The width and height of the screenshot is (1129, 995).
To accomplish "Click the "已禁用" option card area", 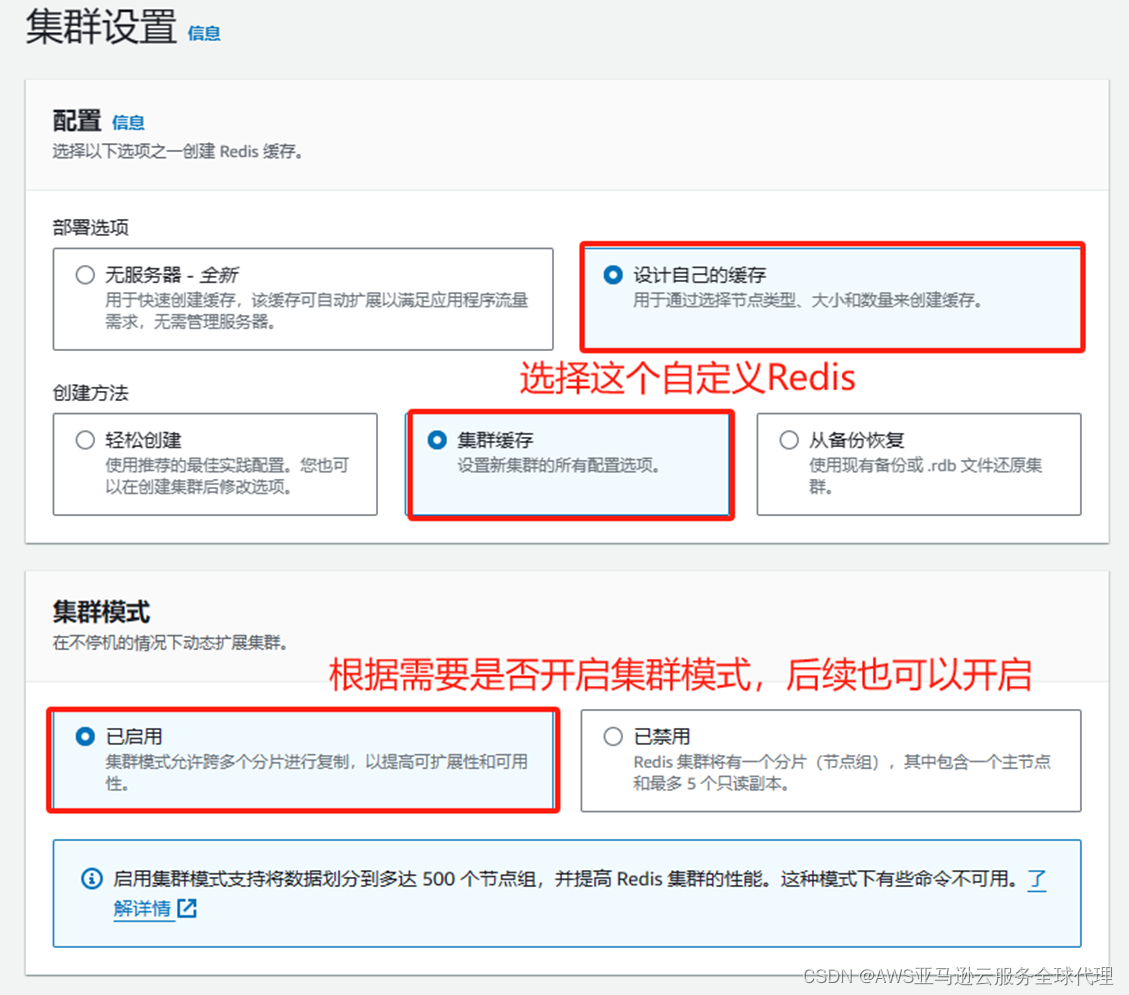I will click(x=830, y=760).
